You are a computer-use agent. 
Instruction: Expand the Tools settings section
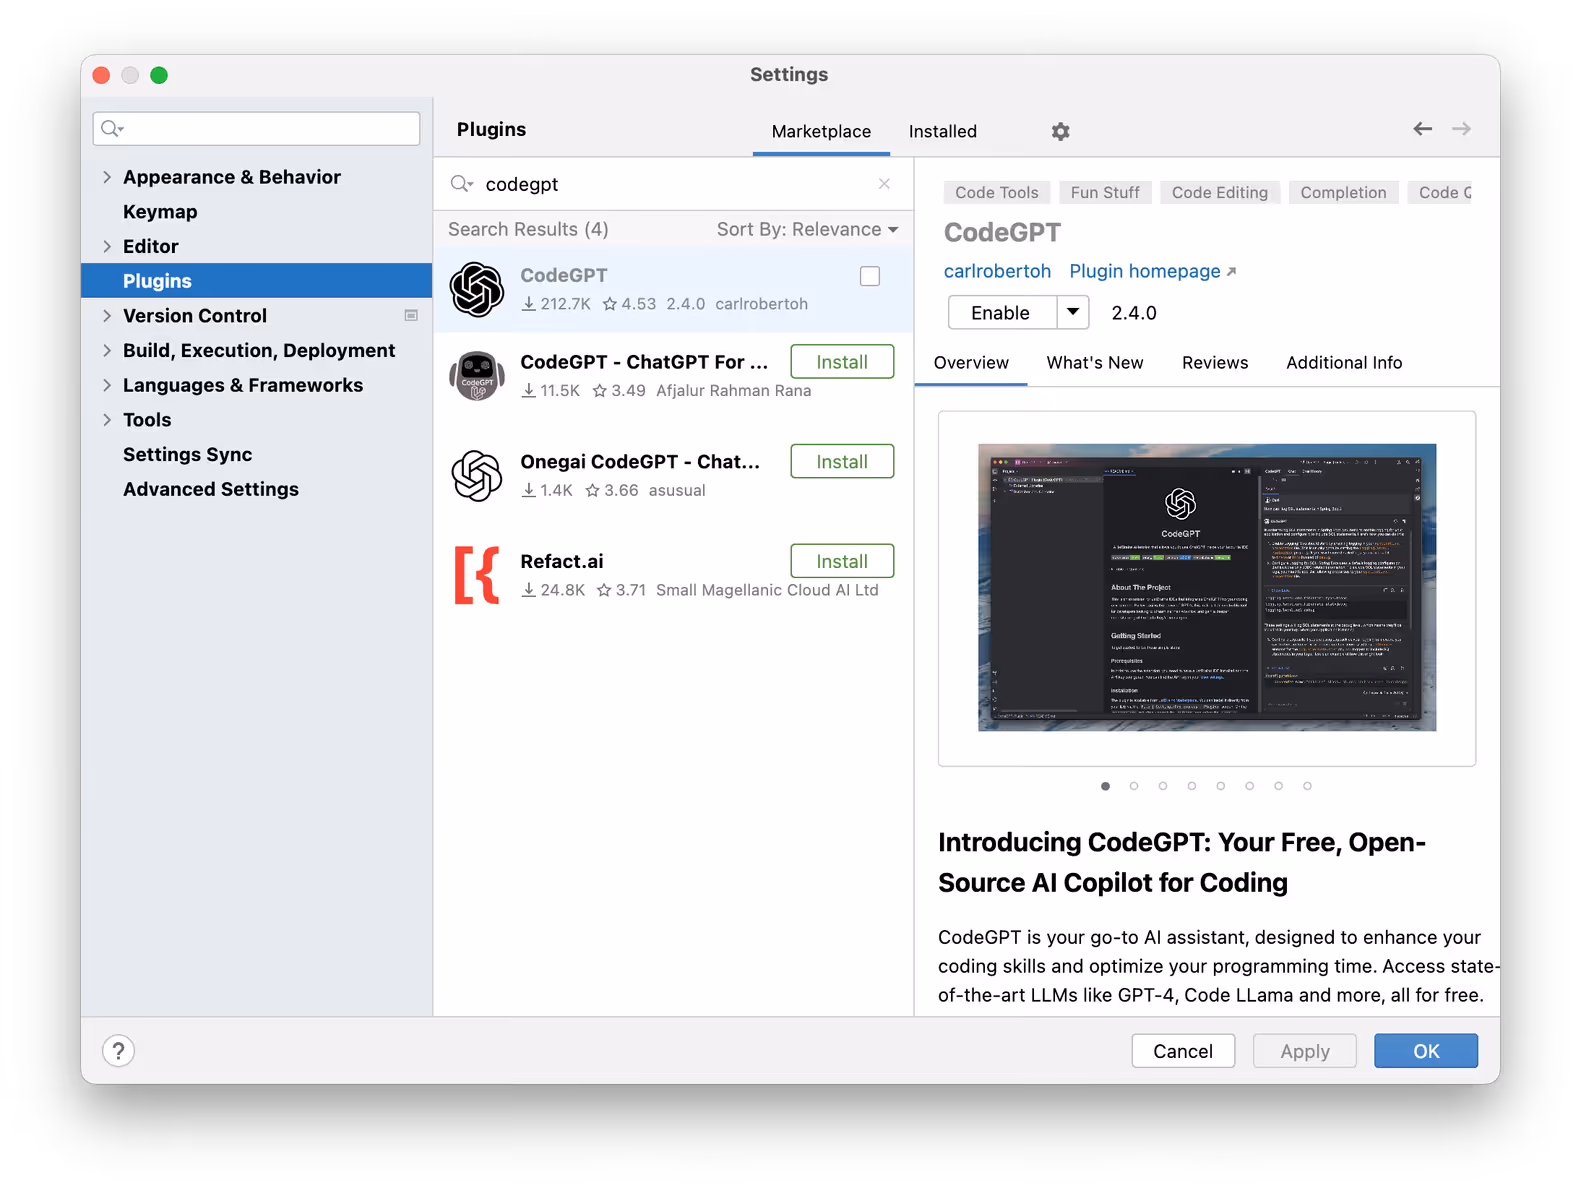107,420
